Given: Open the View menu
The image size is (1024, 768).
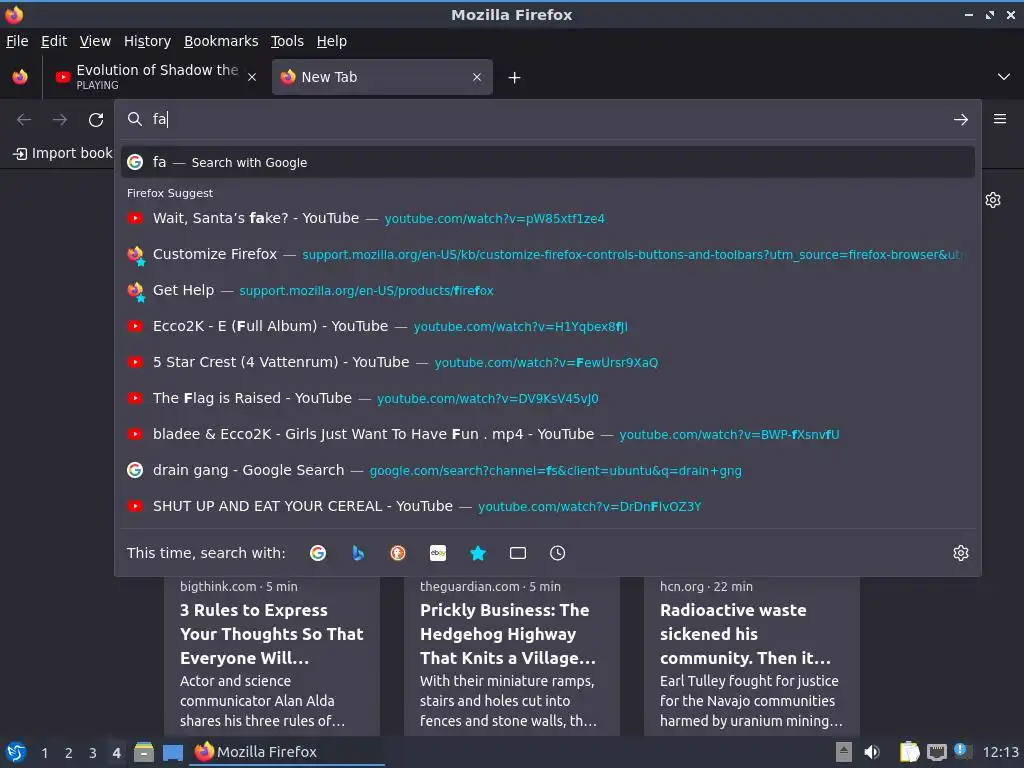Looking at the screenshot, I should (x=95, y=41).
